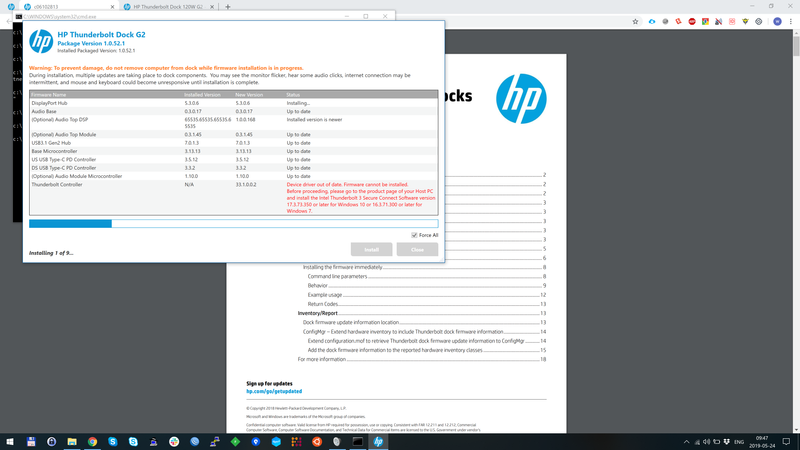800x450 pixels.
Task: Close the c06102813 browser tab
Action: (x=112, y=7)
